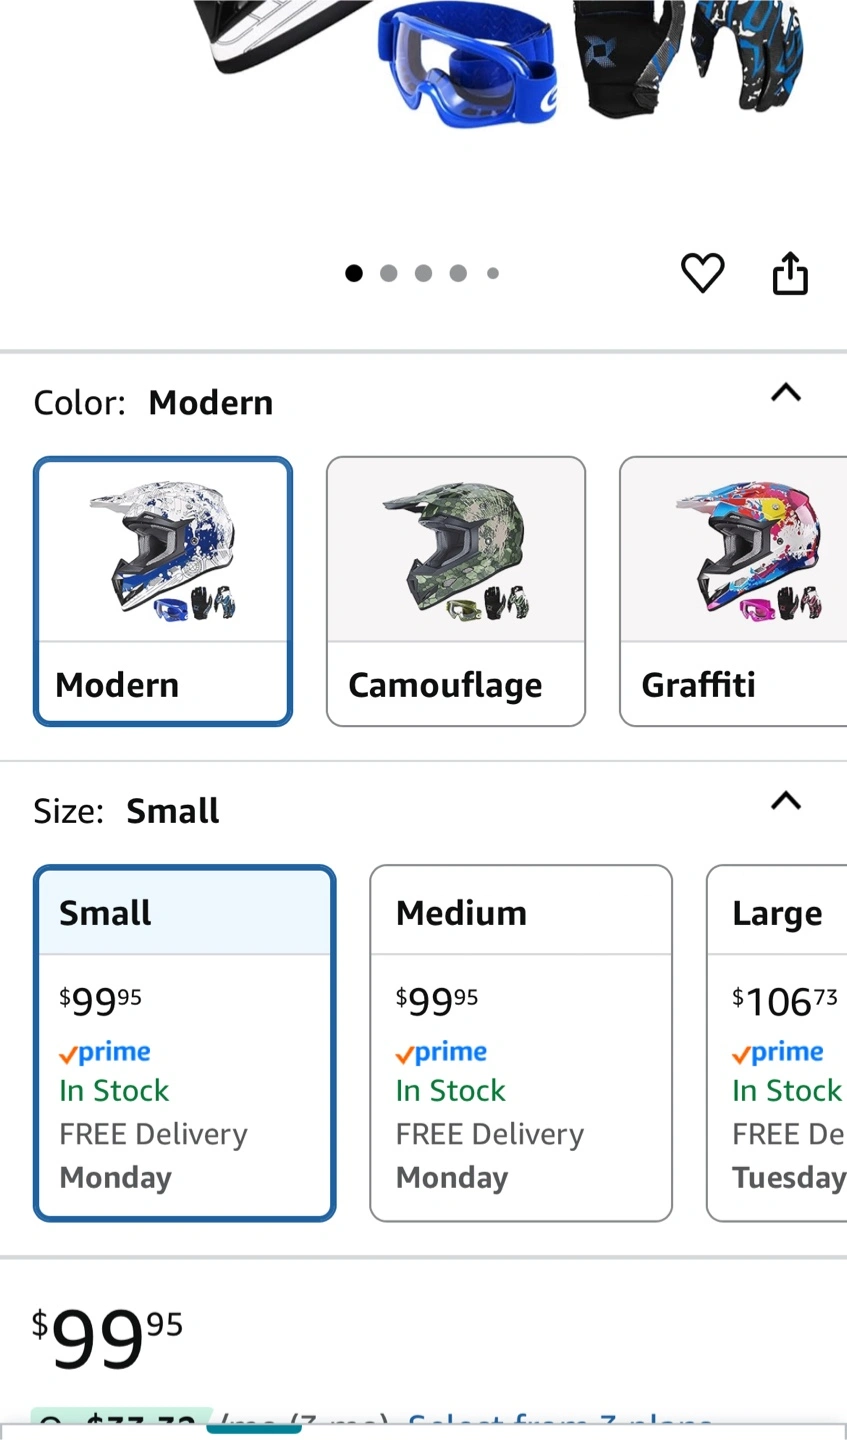Collapse the Size section chevron
The height and width of the screenshot is (1440, 847).
786,801
